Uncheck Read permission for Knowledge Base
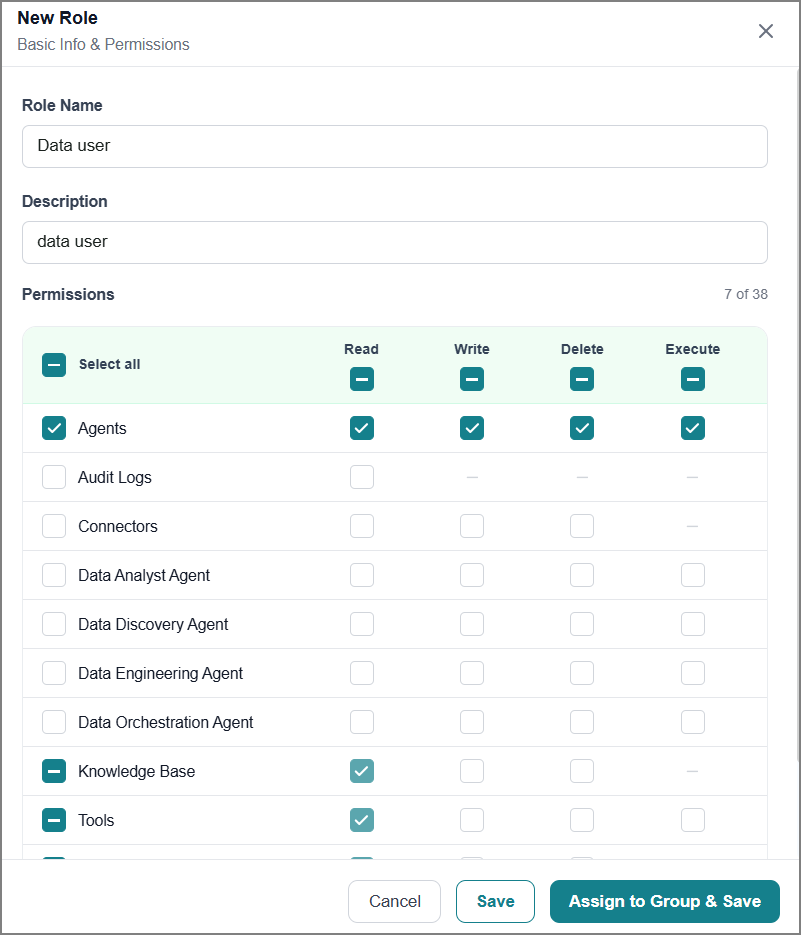Screen dimensions: 801x935 [x=361, y=771]
